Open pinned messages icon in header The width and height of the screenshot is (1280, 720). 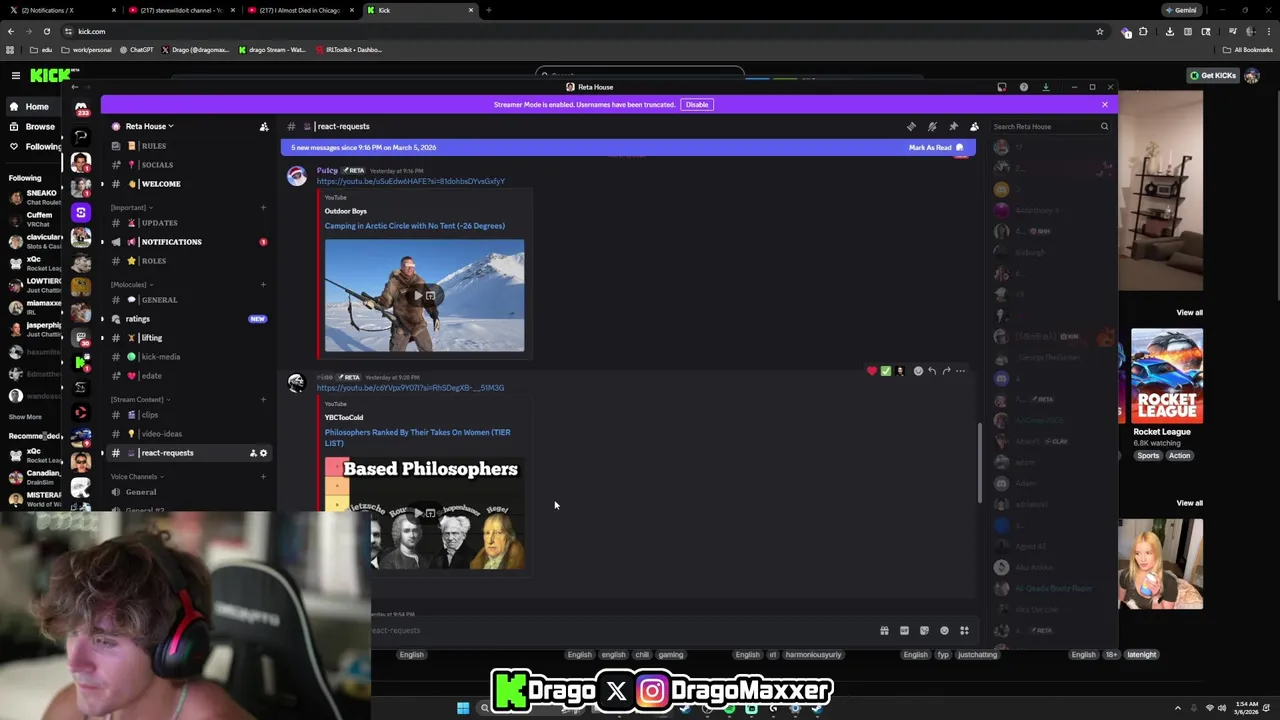(x=953, y=127)
